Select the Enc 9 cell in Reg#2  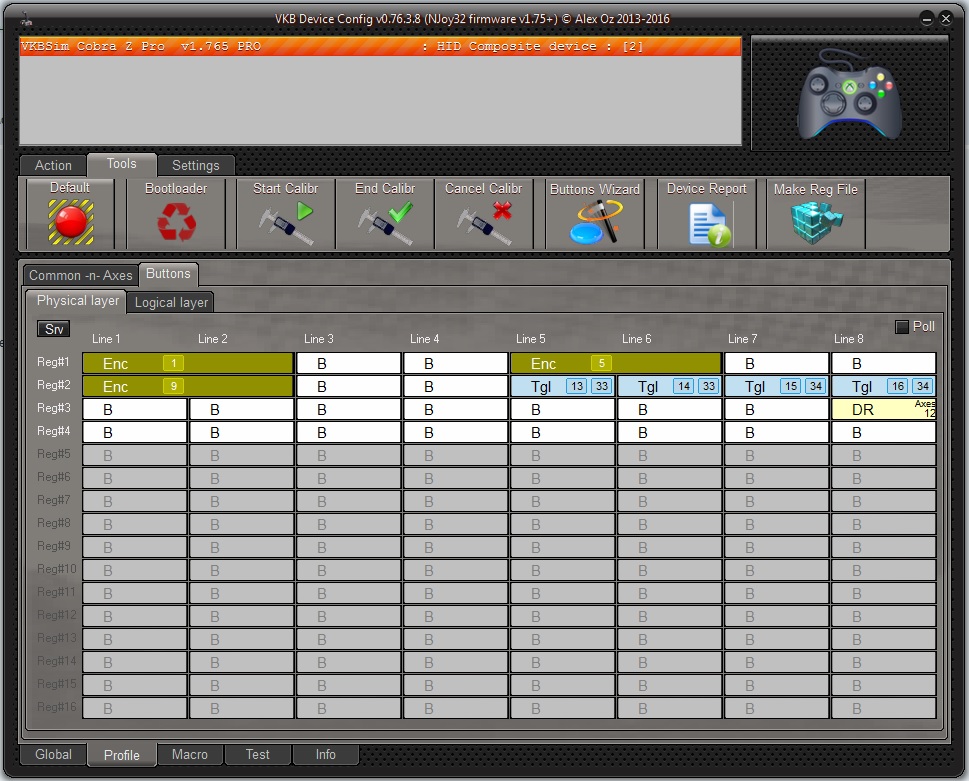point(188,386)
